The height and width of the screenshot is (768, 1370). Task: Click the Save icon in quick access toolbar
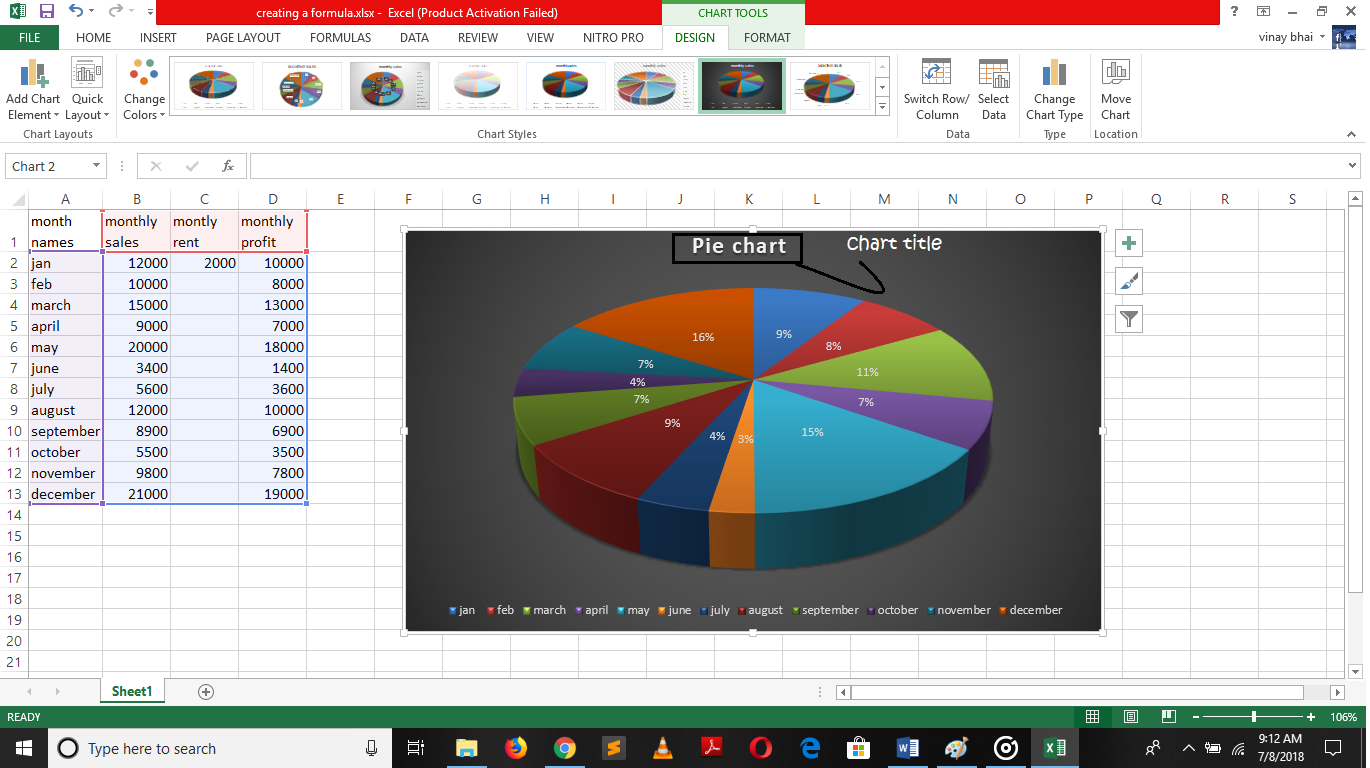pyautogui.click(x=46, y=12)
